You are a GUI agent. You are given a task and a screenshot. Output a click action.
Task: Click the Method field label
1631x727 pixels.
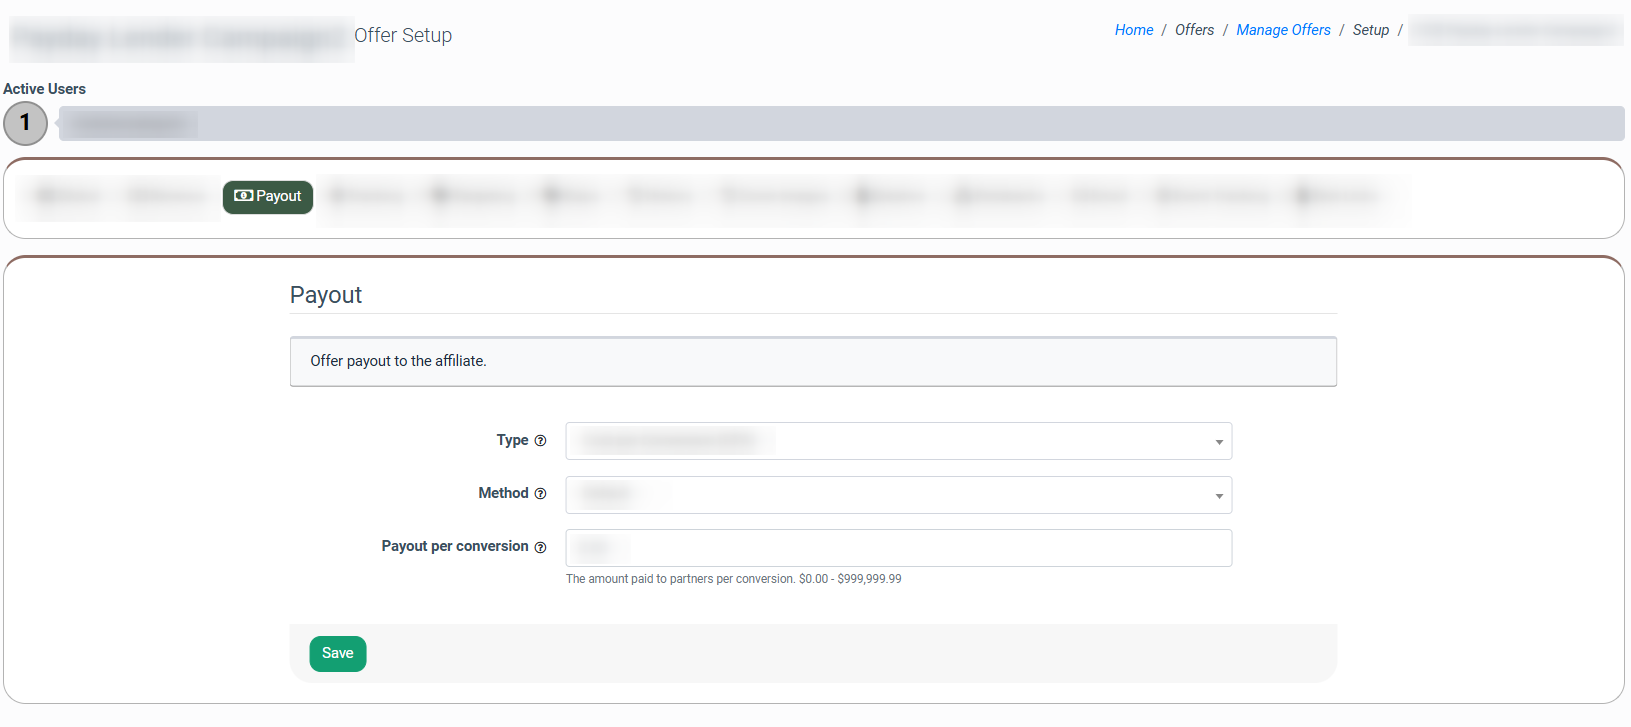point(503,493)
